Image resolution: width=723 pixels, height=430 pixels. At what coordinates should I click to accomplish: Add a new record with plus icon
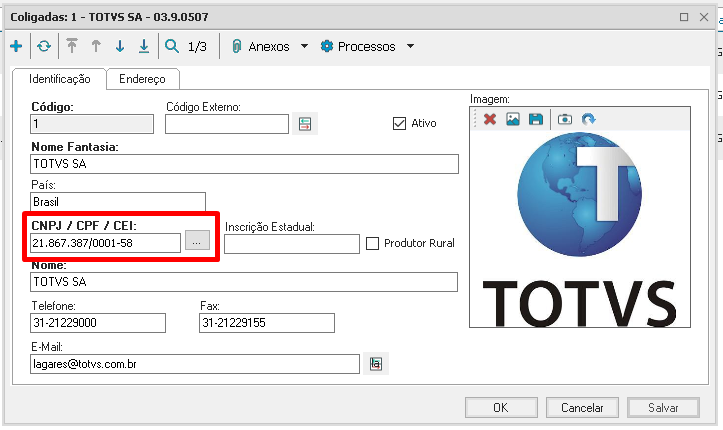(16, 46)
